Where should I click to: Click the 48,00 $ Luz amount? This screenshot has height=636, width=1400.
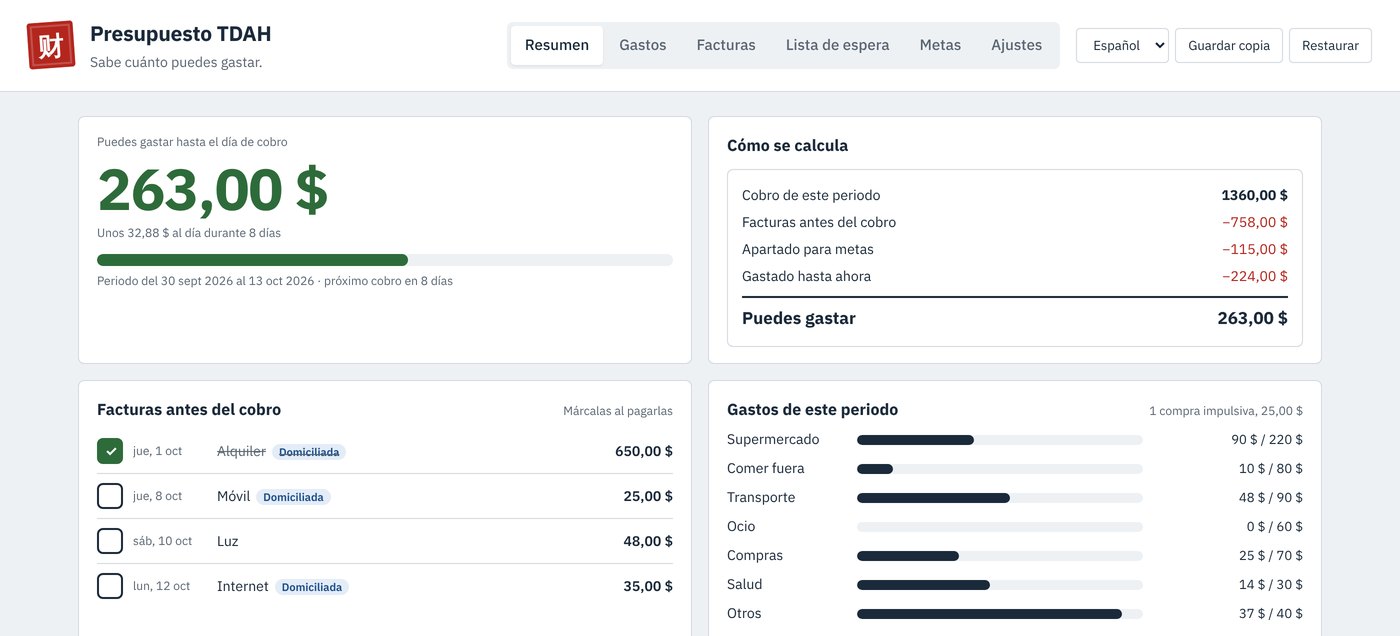648,541
